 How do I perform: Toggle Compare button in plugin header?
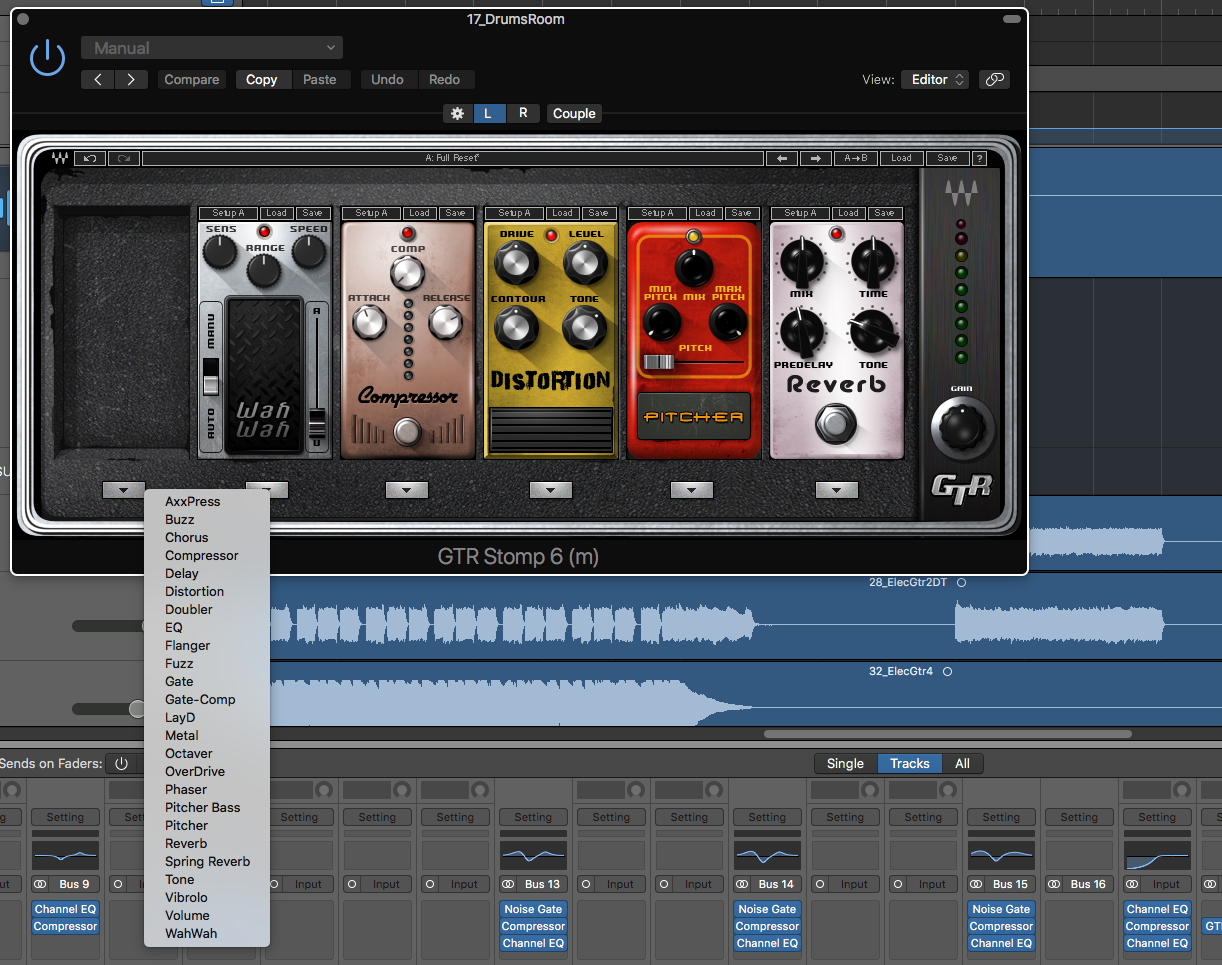point(192,80)
